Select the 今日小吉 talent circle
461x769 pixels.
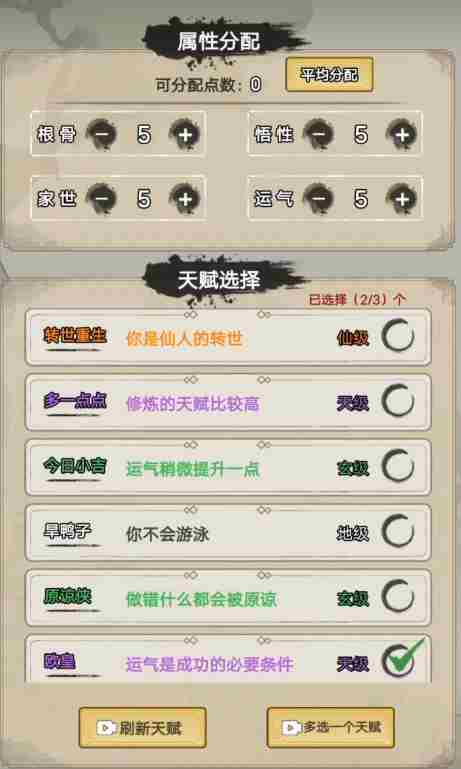pyautogui.click(x=398, y=466)
